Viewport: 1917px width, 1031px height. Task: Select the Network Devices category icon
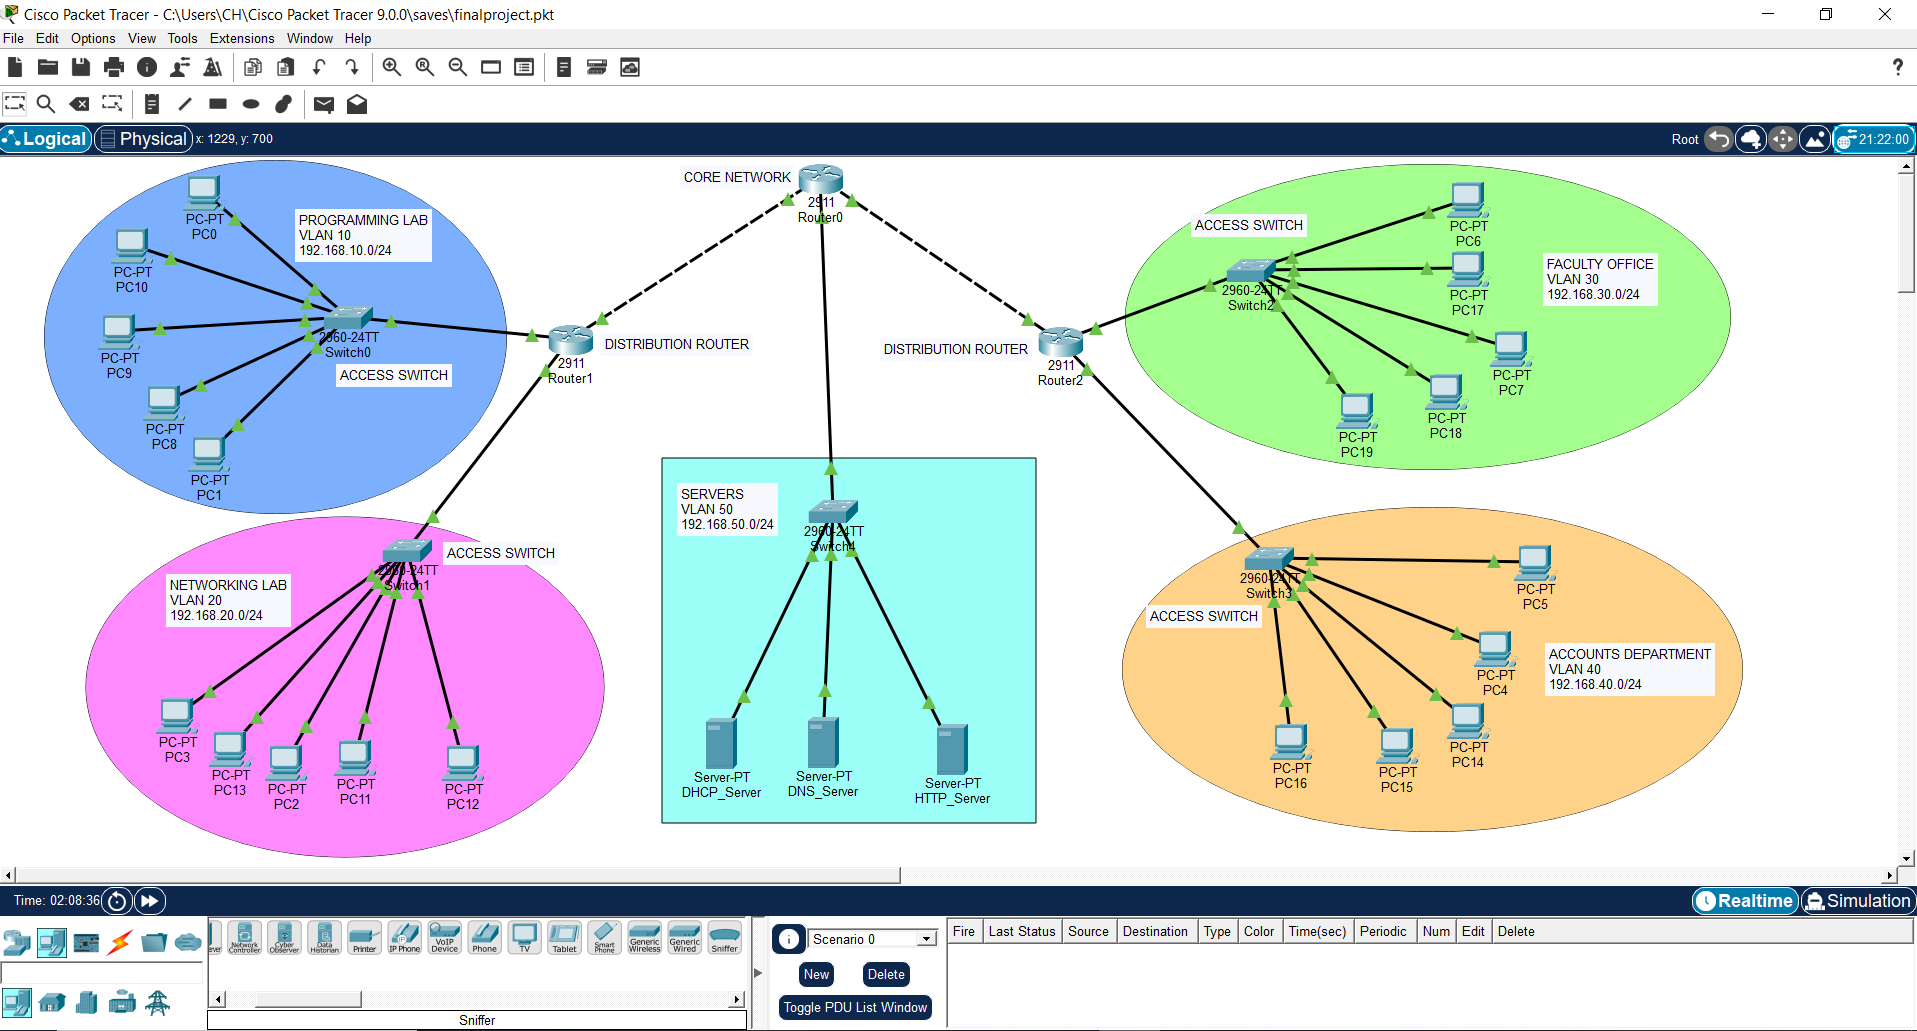[x=18, y=942]
